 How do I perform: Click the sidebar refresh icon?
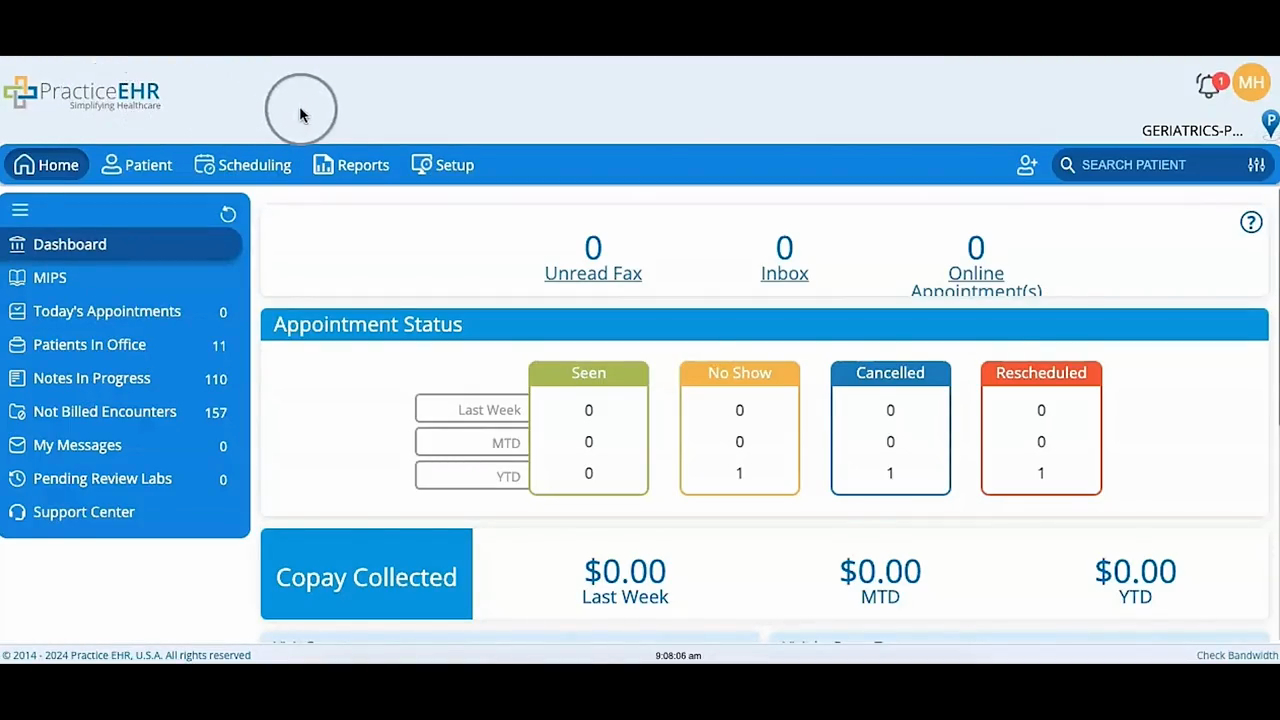point(228,214)
